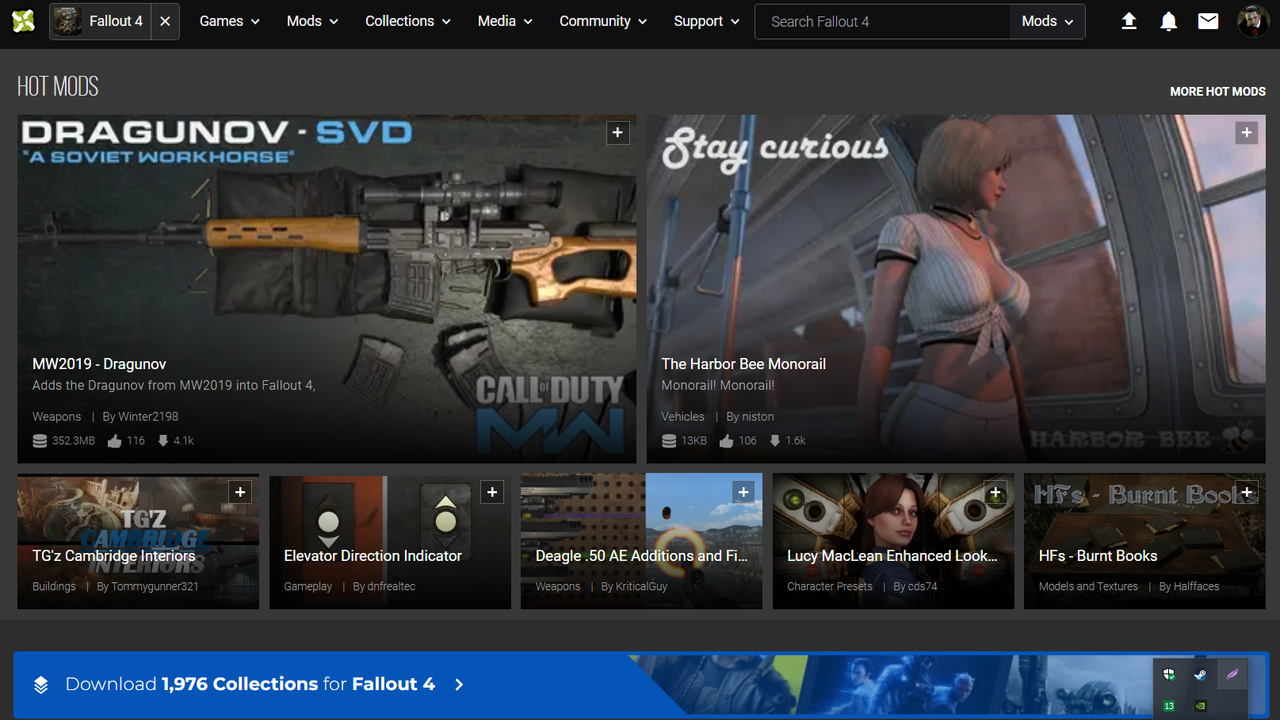Click the downloads arrow icon on Harbor Bee Monorail
1280x720 pixels.
click(x=774, y=440)
